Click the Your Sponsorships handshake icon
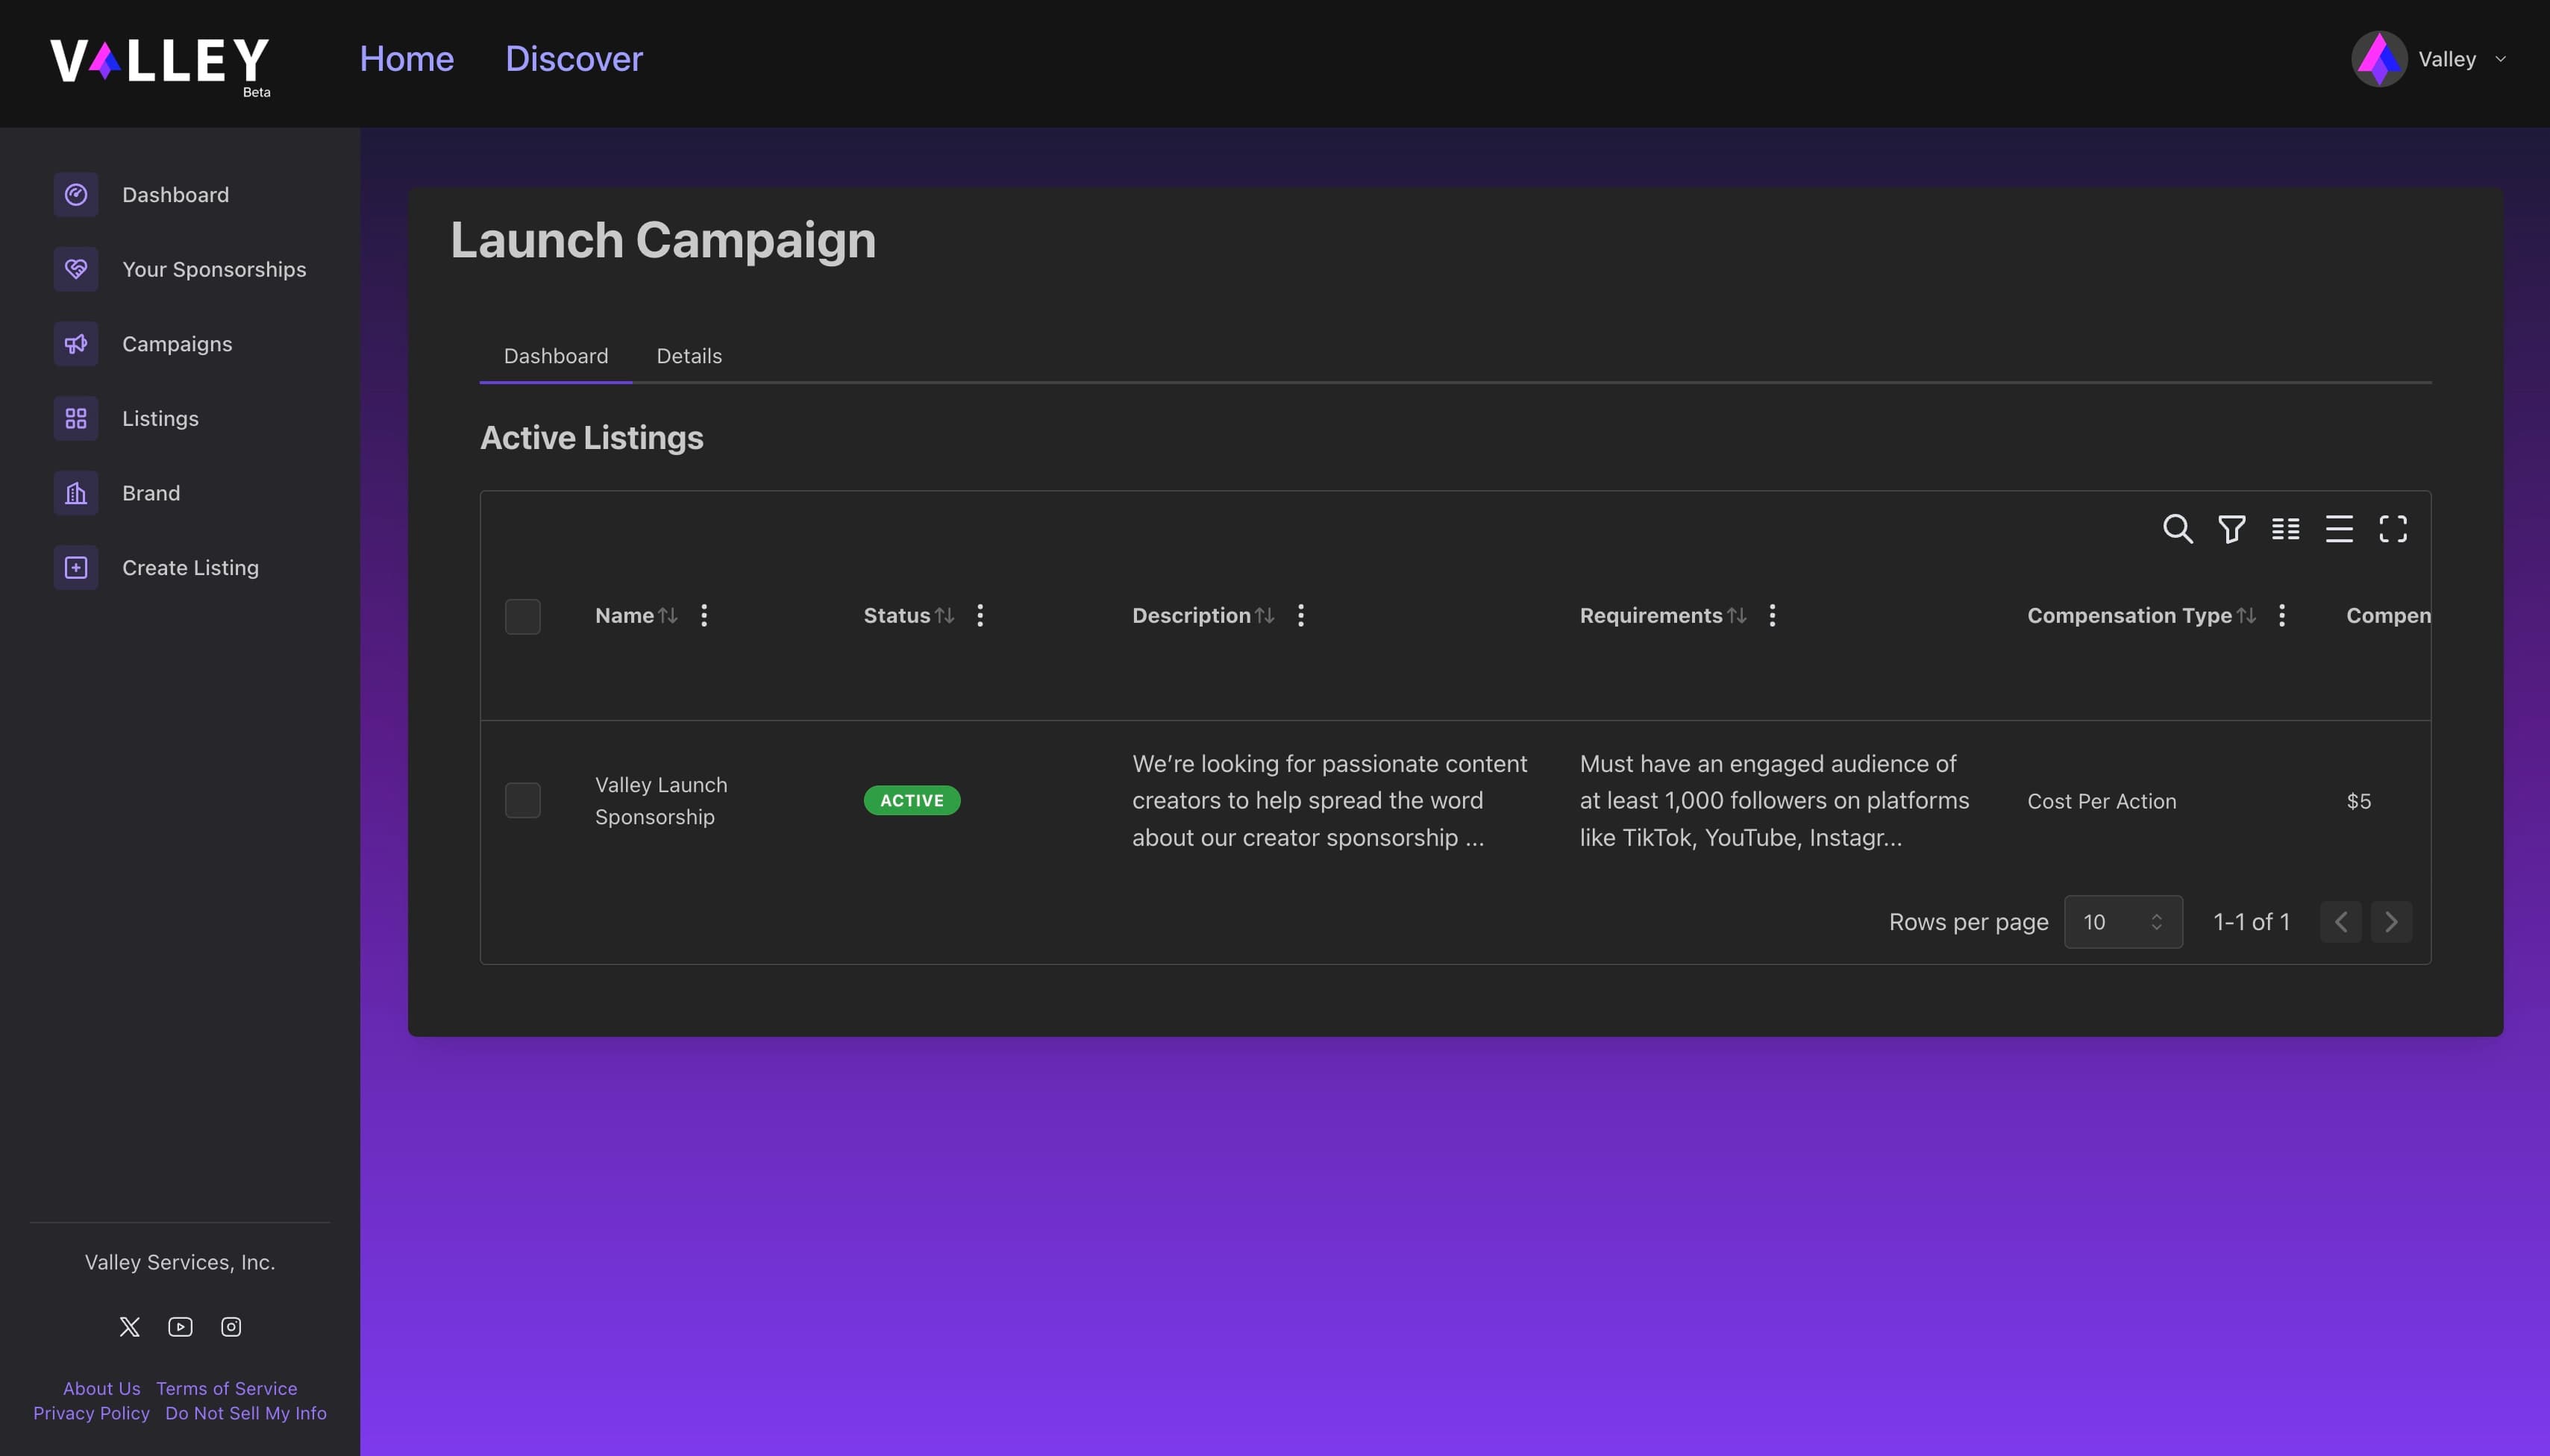Screen dimensions: 2550x1456 click(76, 269)
